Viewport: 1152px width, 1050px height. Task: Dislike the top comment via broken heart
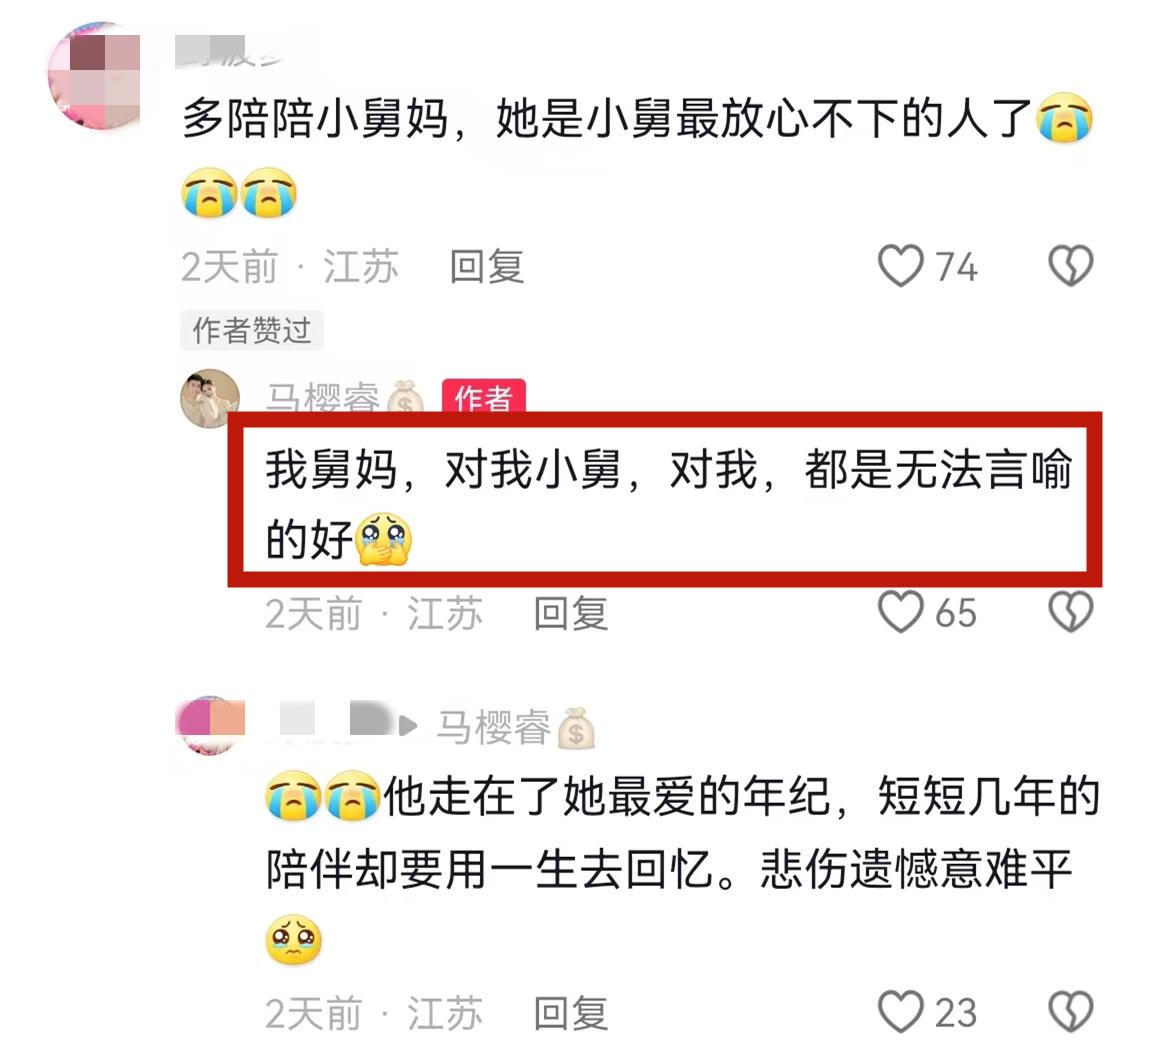[1070, 265]
